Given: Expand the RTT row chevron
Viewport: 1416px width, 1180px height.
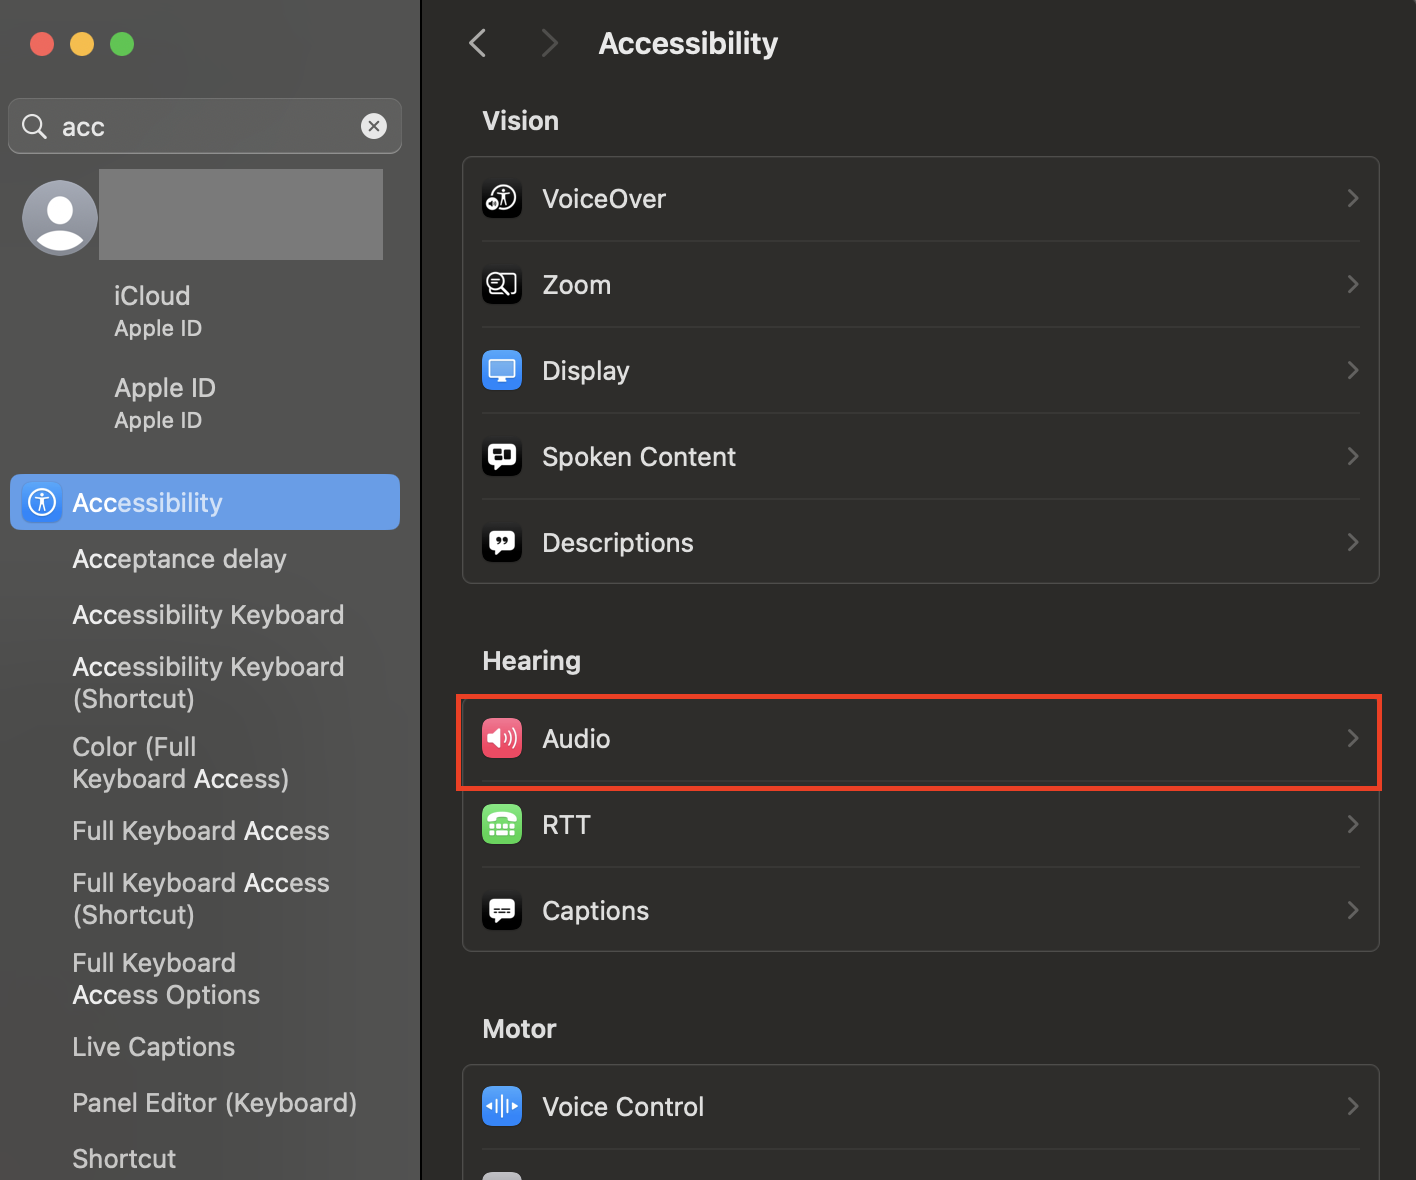Looking at the screenshot, I should point(1352,824).
